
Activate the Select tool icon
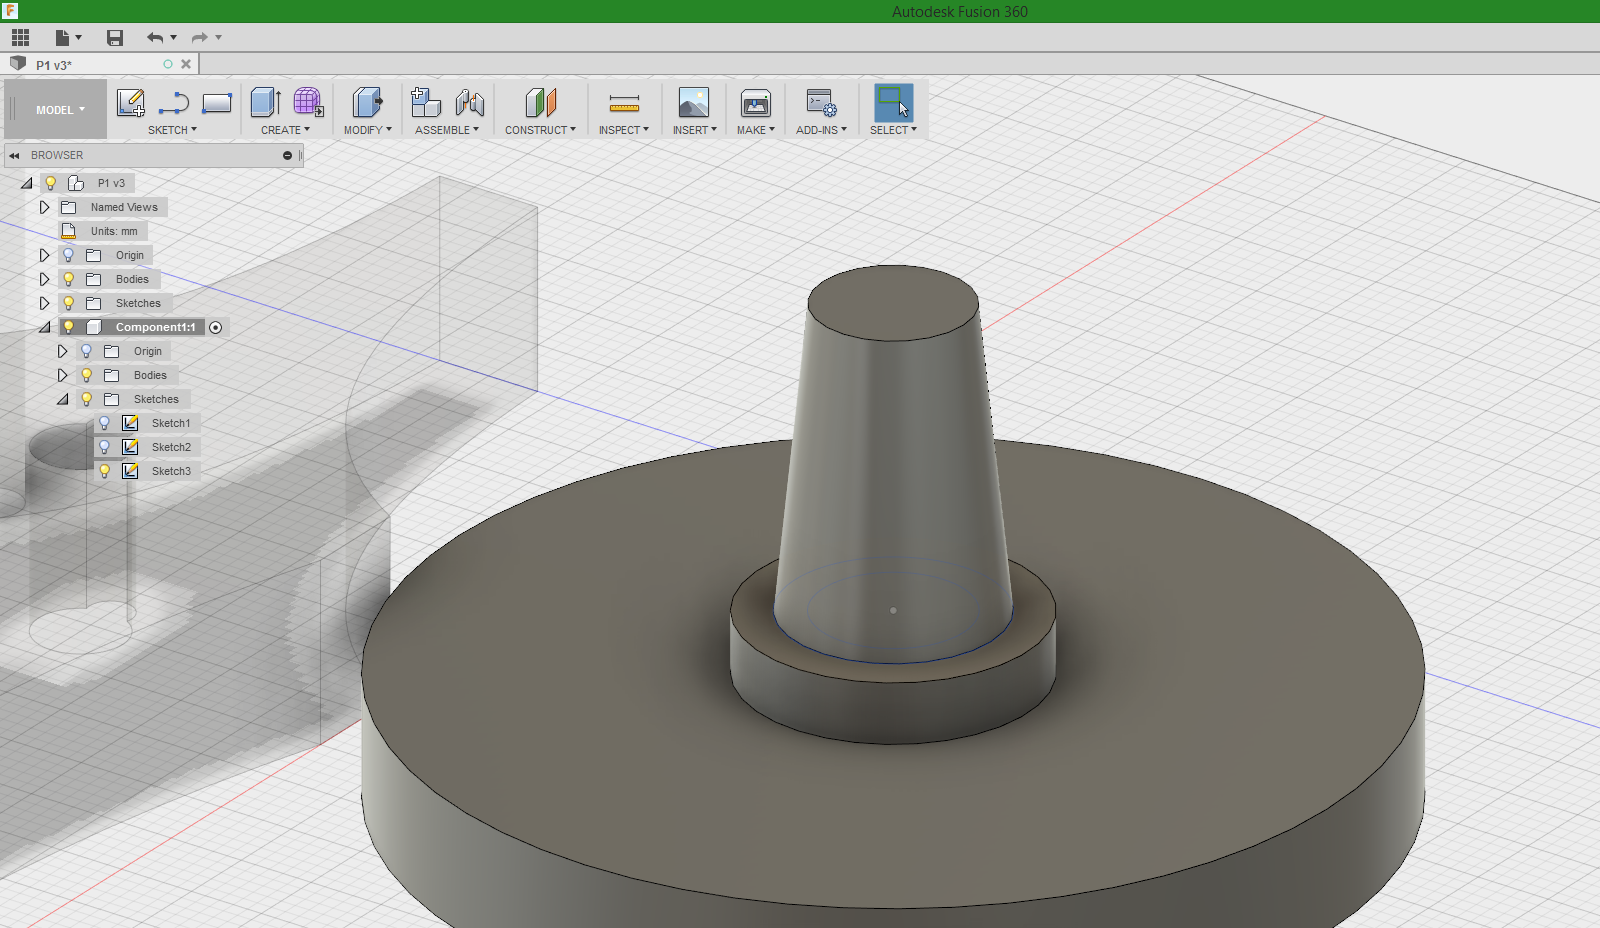(x=893, y=103)
